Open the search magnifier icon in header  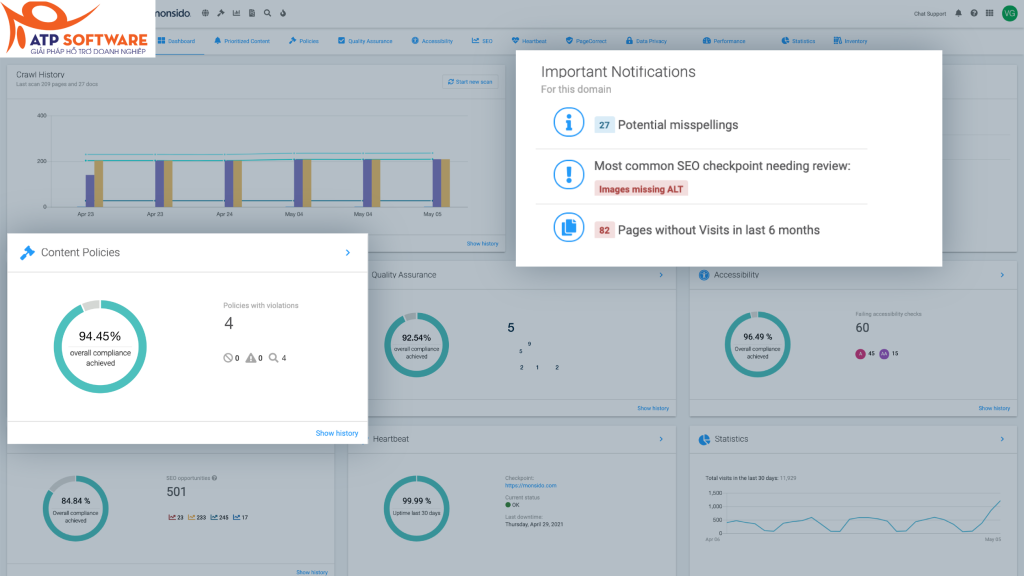[267, 13]
